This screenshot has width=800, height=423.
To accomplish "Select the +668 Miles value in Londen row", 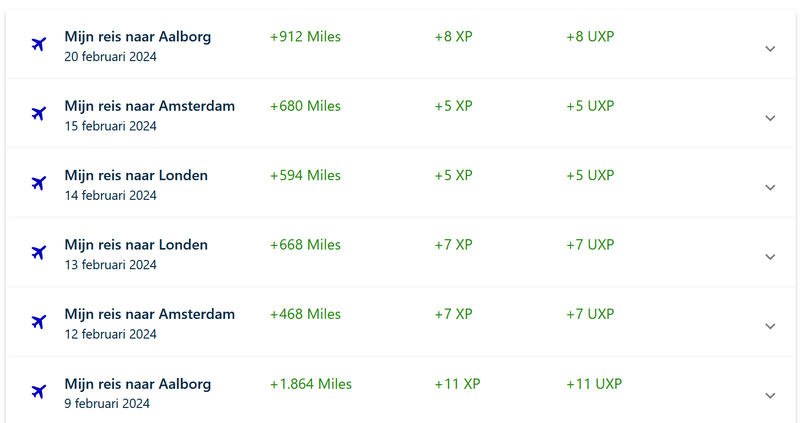I will [x=305, y=245].
